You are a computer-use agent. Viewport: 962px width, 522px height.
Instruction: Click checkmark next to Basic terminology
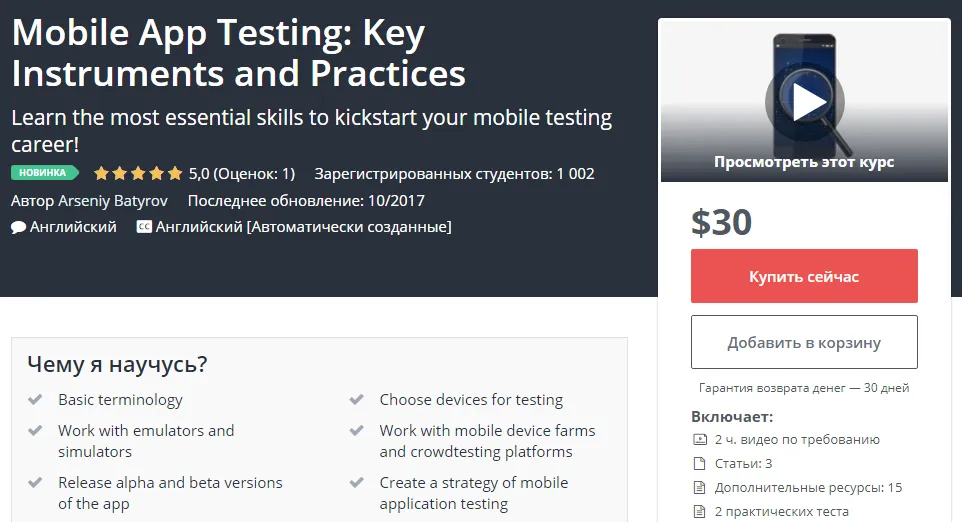36,400
